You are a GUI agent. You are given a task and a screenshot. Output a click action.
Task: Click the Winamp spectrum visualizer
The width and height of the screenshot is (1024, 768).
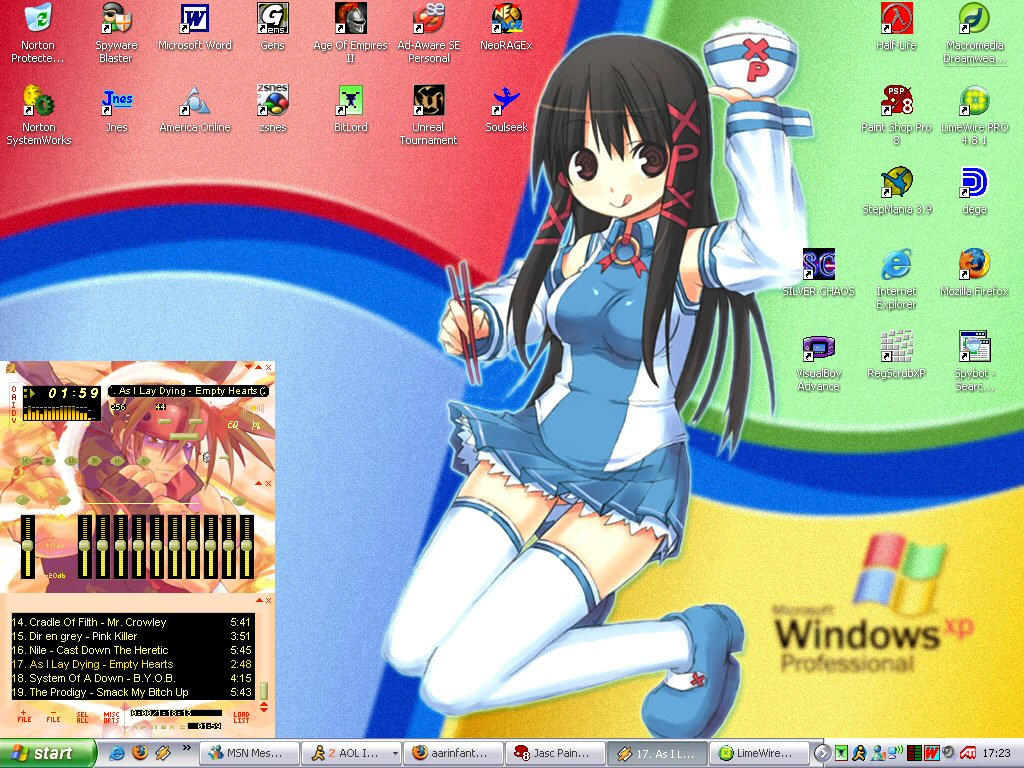click(58, 413)
